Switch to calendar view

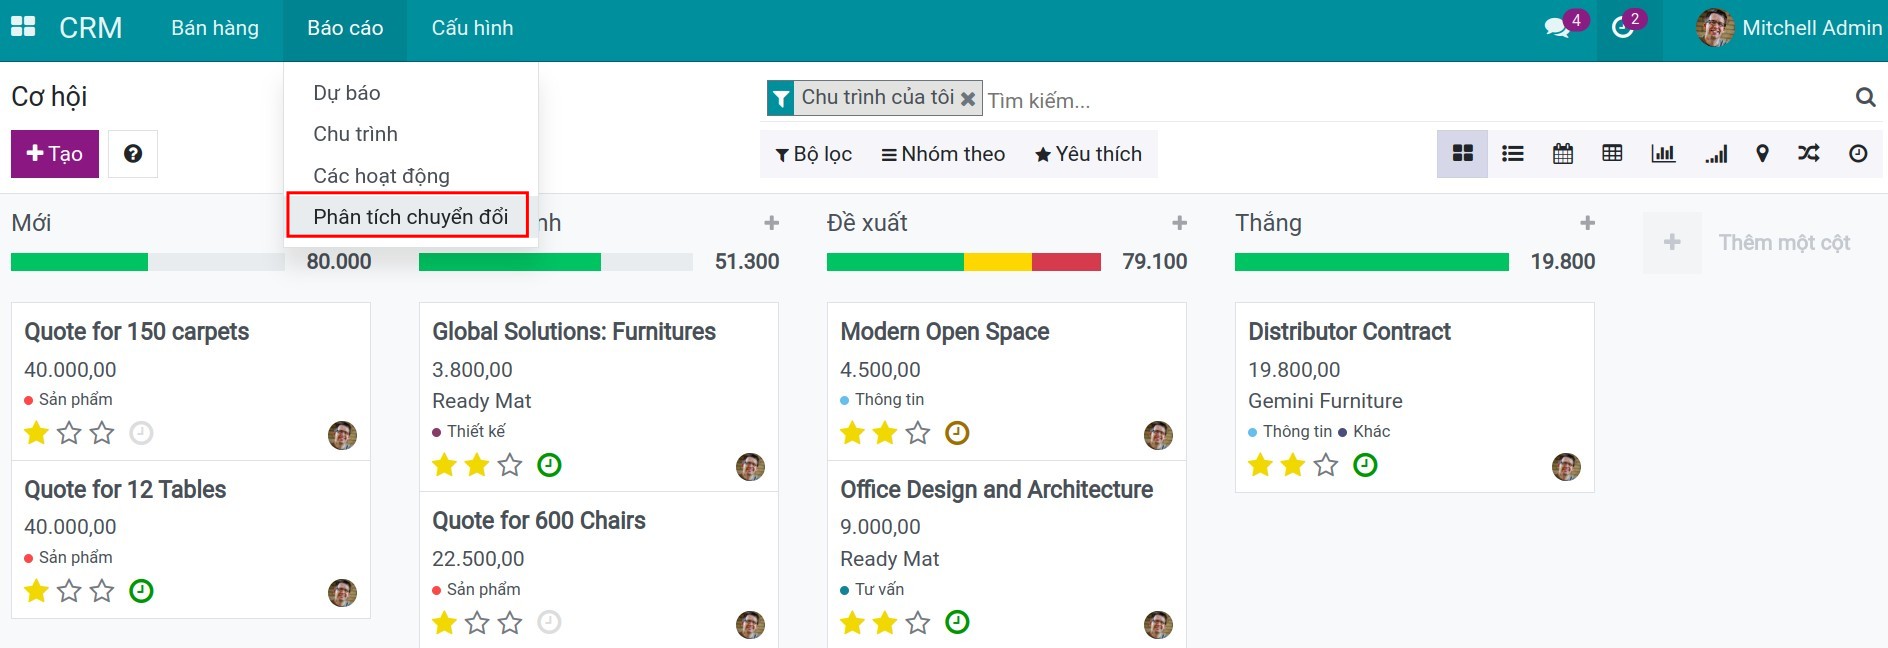[x=1562, y=154]
